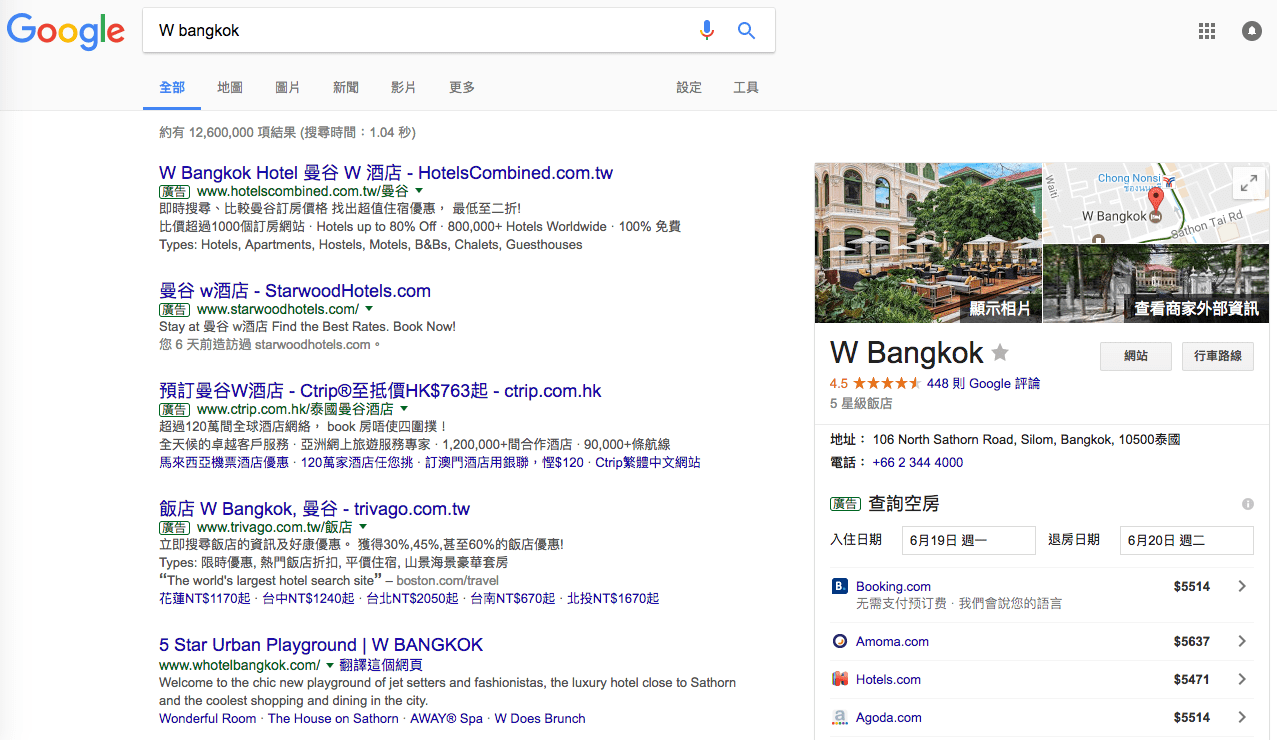Open the trivago.com.tw result title

(314, 509)
